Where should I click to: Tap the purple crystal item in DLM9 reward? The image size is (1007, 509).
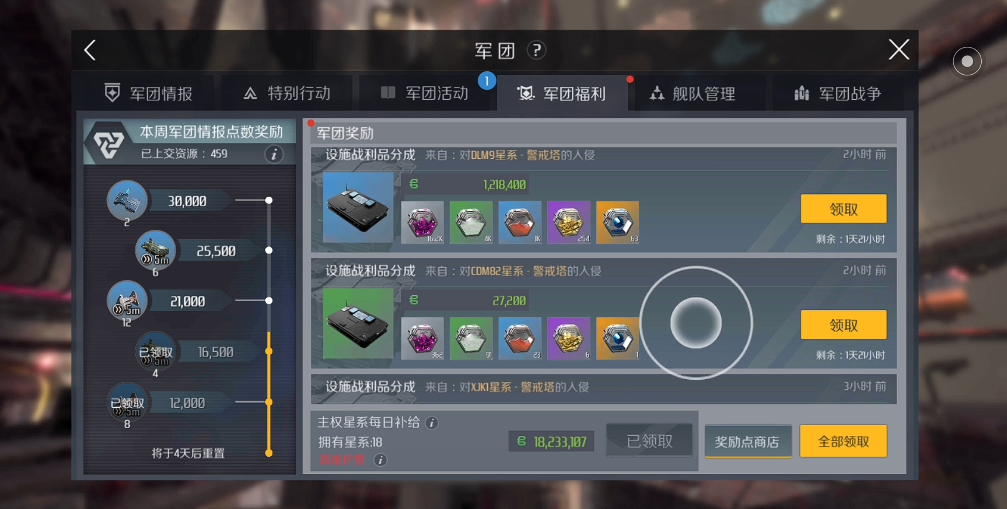click(423, 222)
